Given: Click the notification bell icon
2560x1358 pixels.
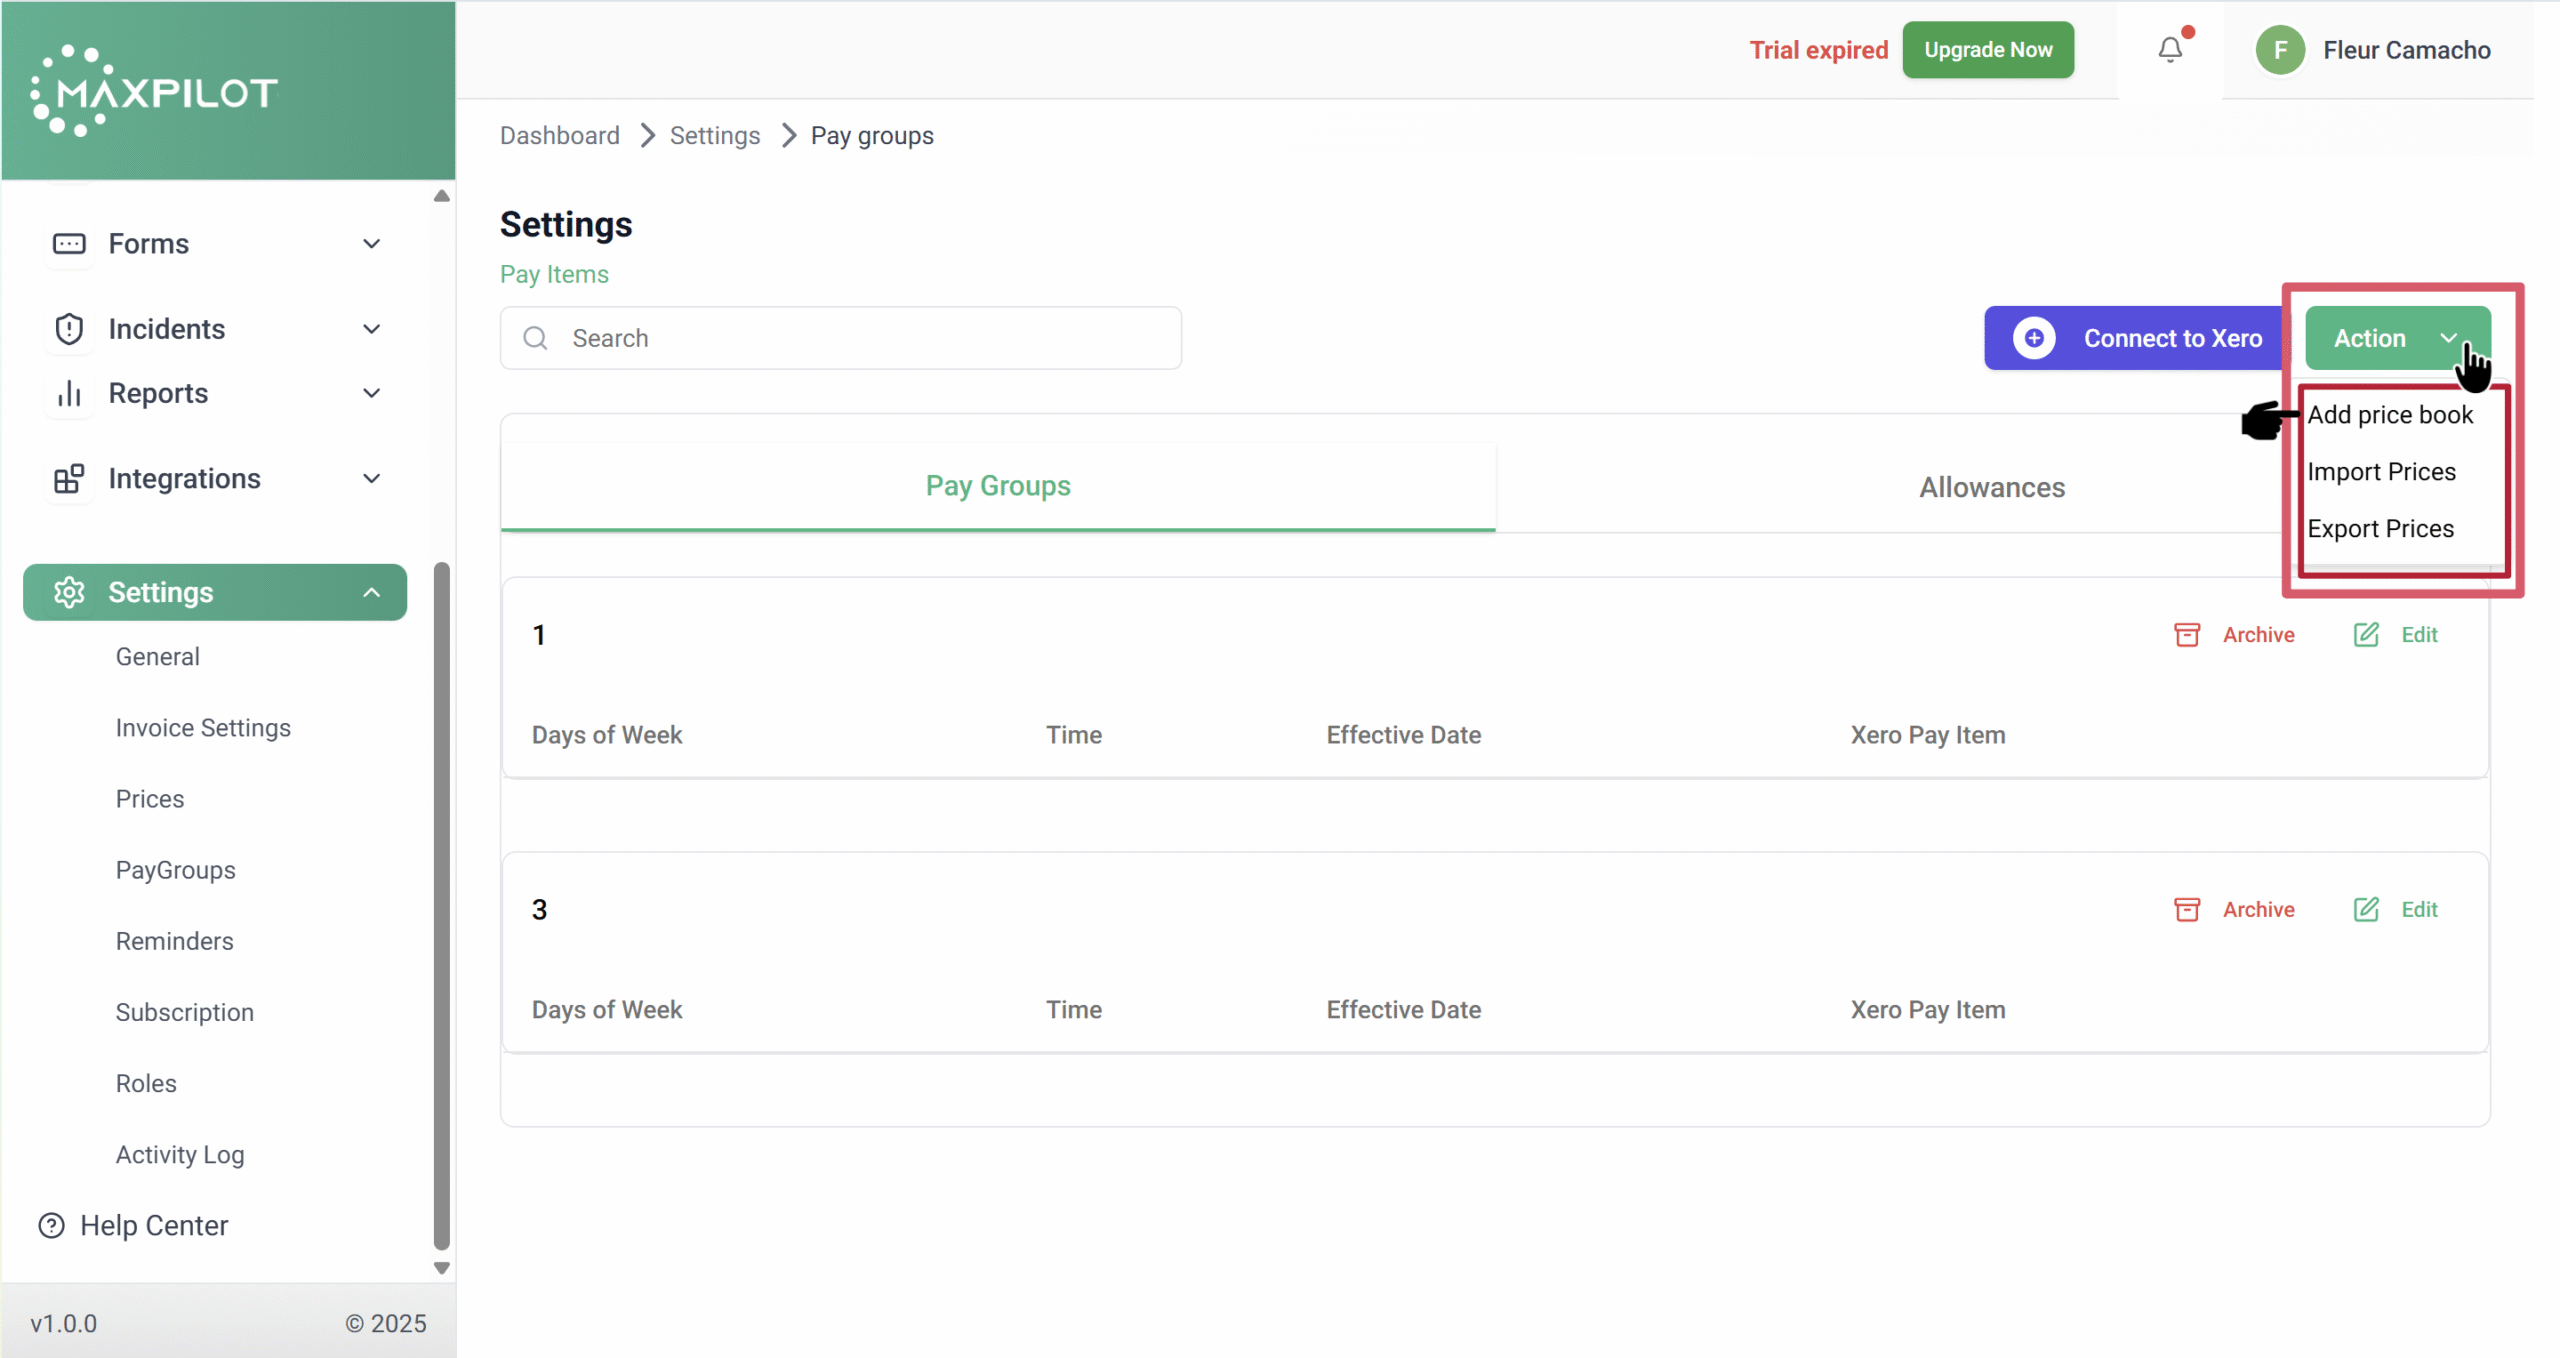Looking at the screenshot, I should (x=2169, y=50).
